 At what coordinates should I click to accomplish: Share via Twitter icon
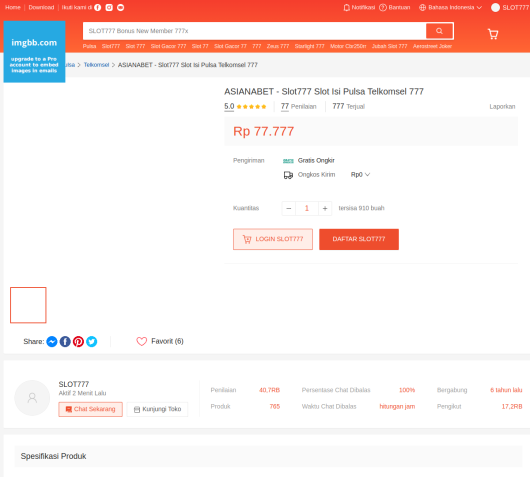(x=91, y=341)
